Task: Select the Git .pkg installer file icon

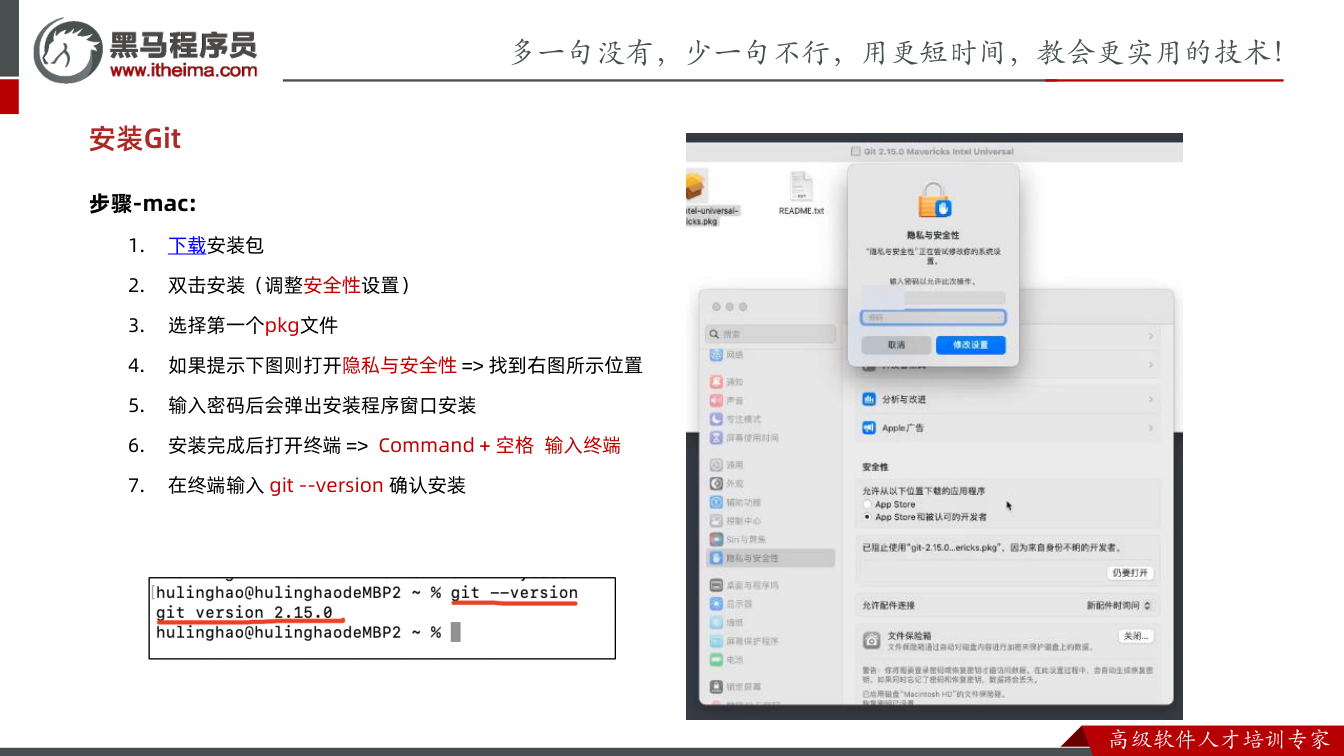Action: 696,185
